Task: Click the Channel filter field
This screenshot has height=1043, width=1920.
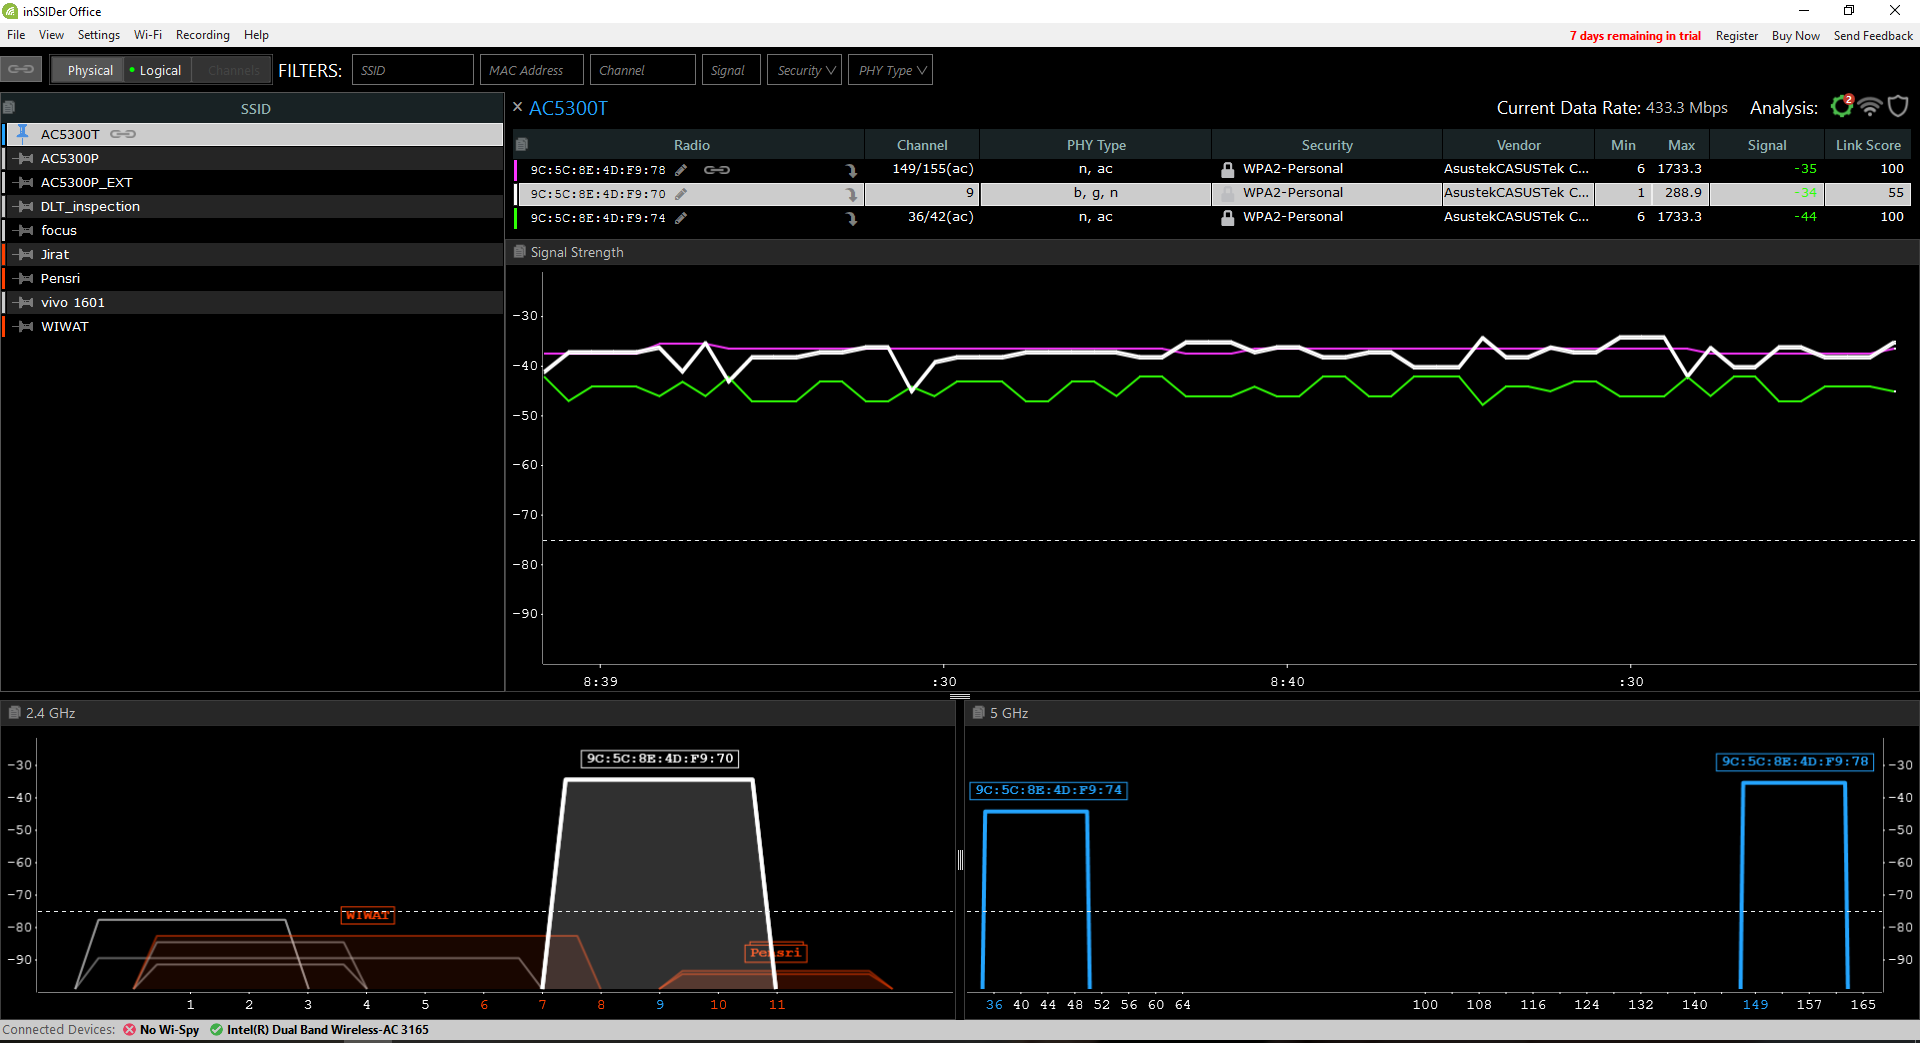Action: (642, 70)
